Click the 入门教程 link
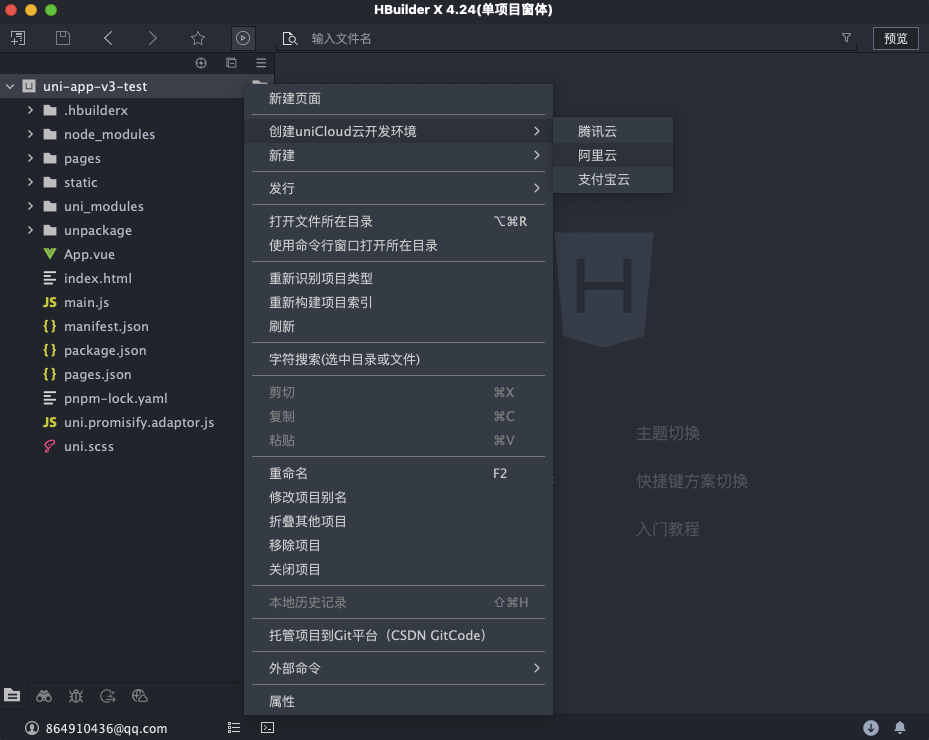The image size is (929, 740). (x=668, y=529)
